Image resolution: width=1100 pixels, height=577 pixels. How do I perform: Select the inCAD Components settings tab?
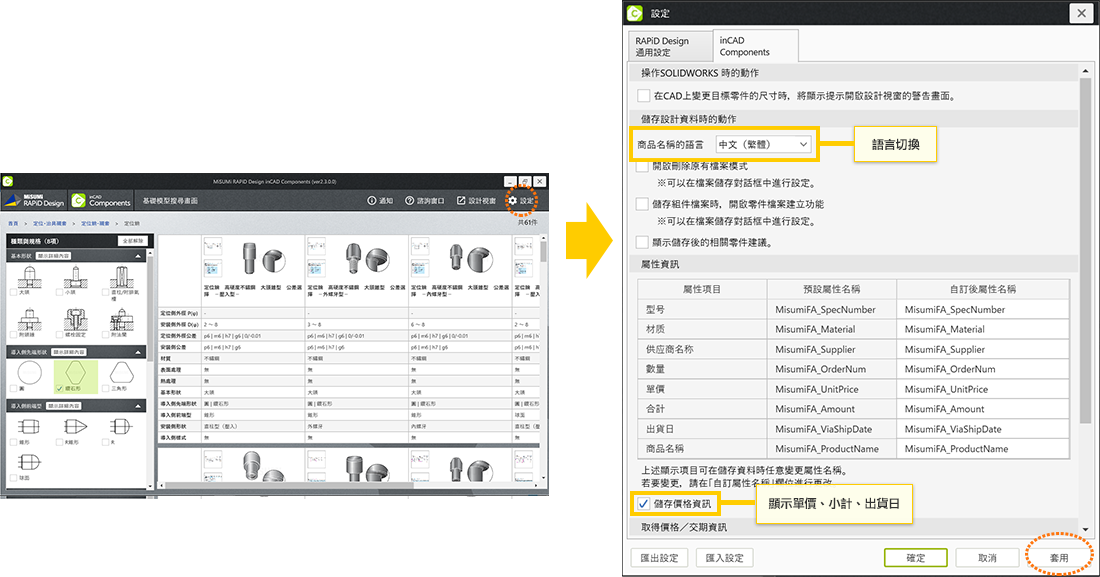tap(757, 47)
